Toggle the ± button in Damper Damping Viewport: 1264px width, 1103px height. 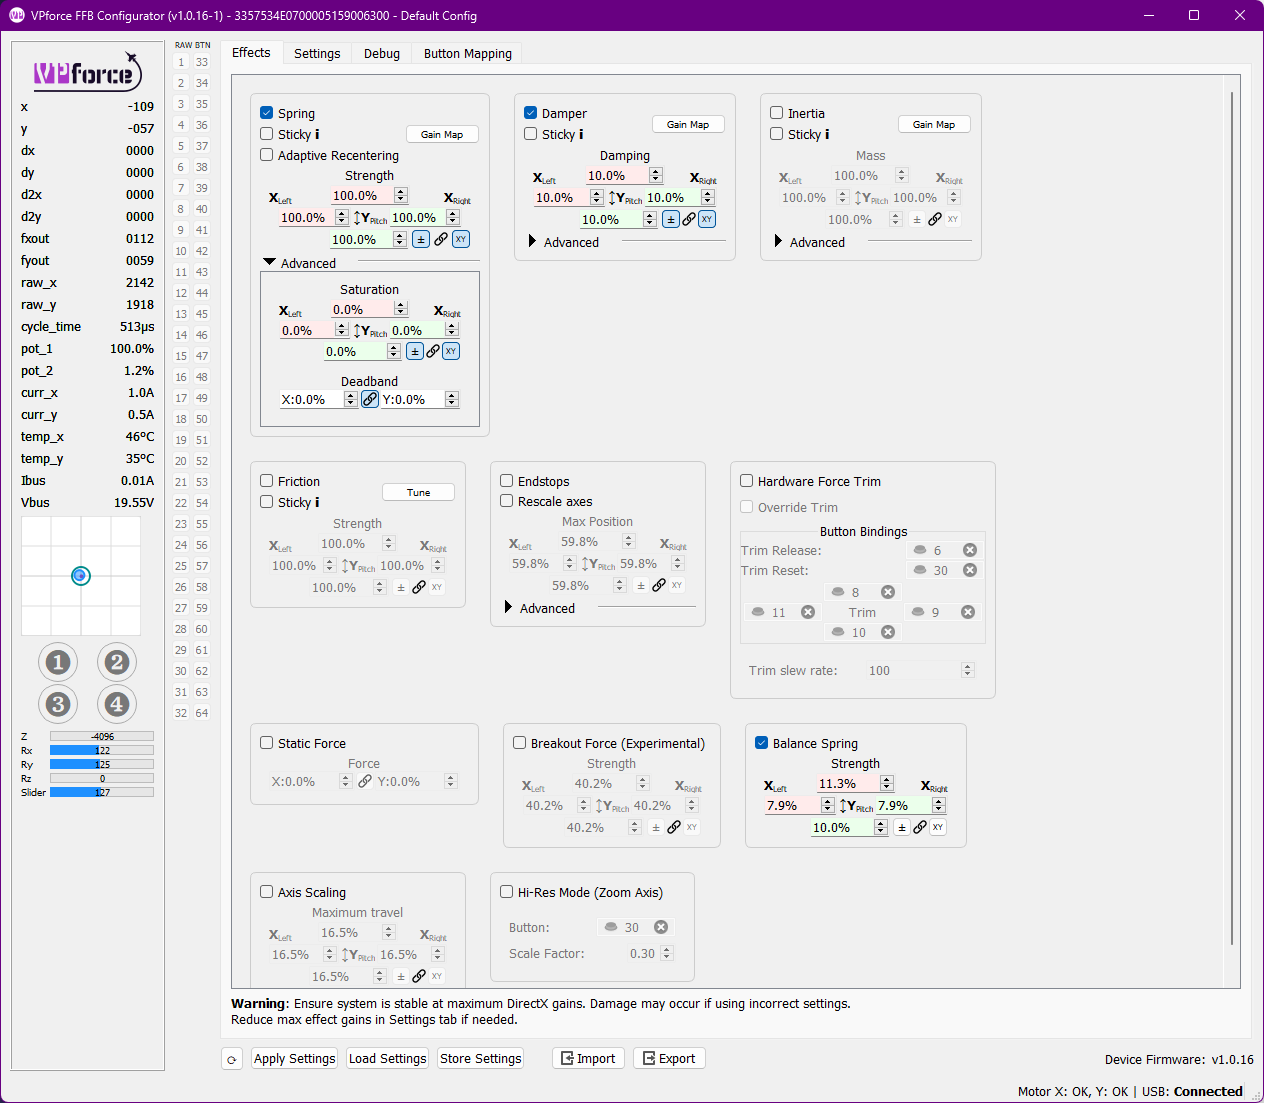click(x=671, y=219)
